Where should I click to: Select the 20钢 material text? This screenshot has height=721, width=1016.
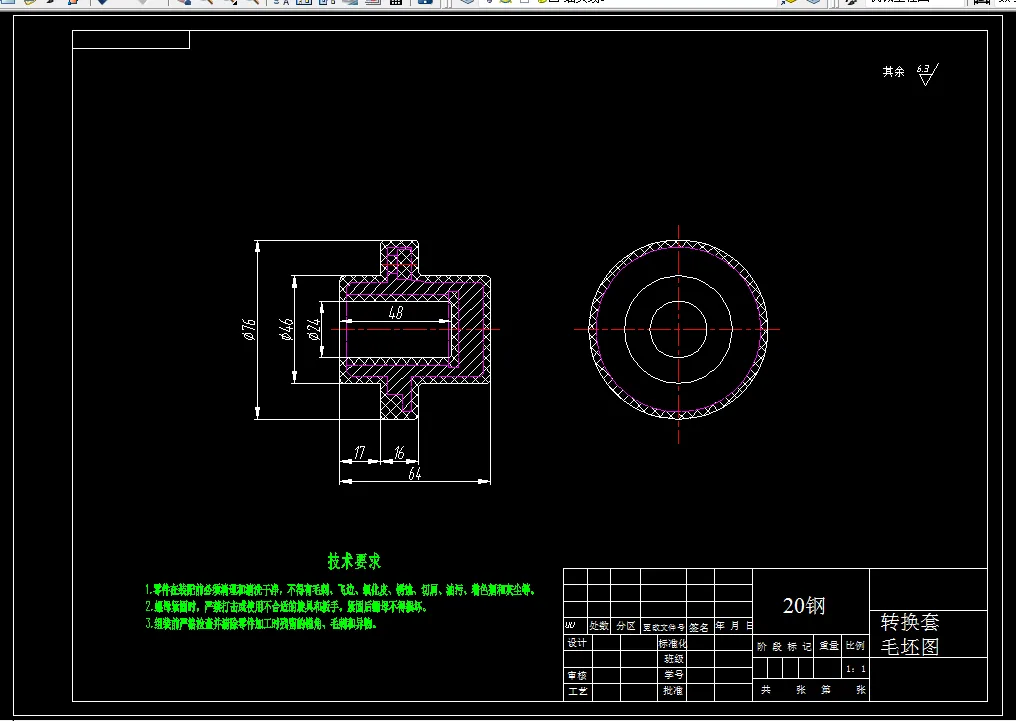point(804,606)
